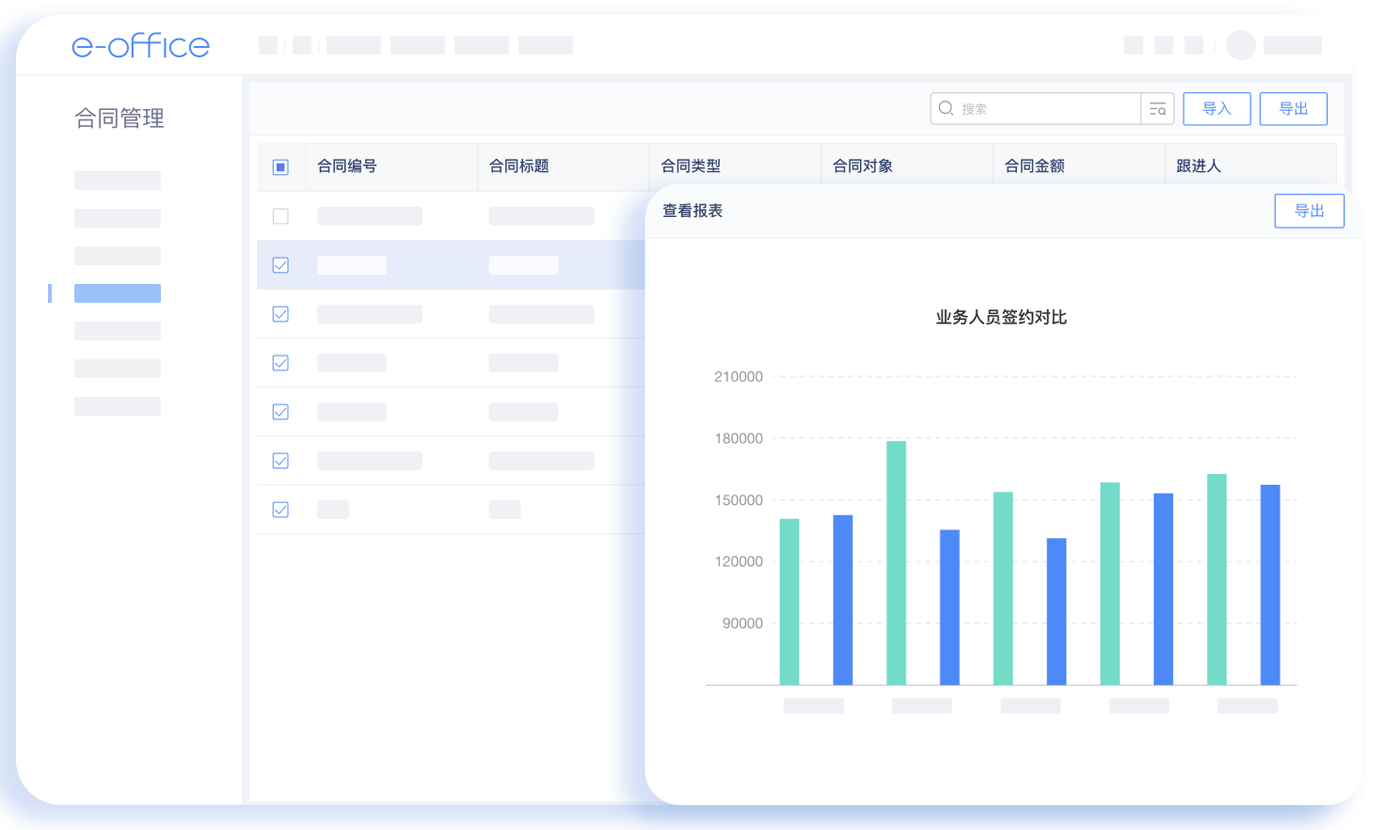Uncheck the checkbox in the highlighted row

point(281,265)
